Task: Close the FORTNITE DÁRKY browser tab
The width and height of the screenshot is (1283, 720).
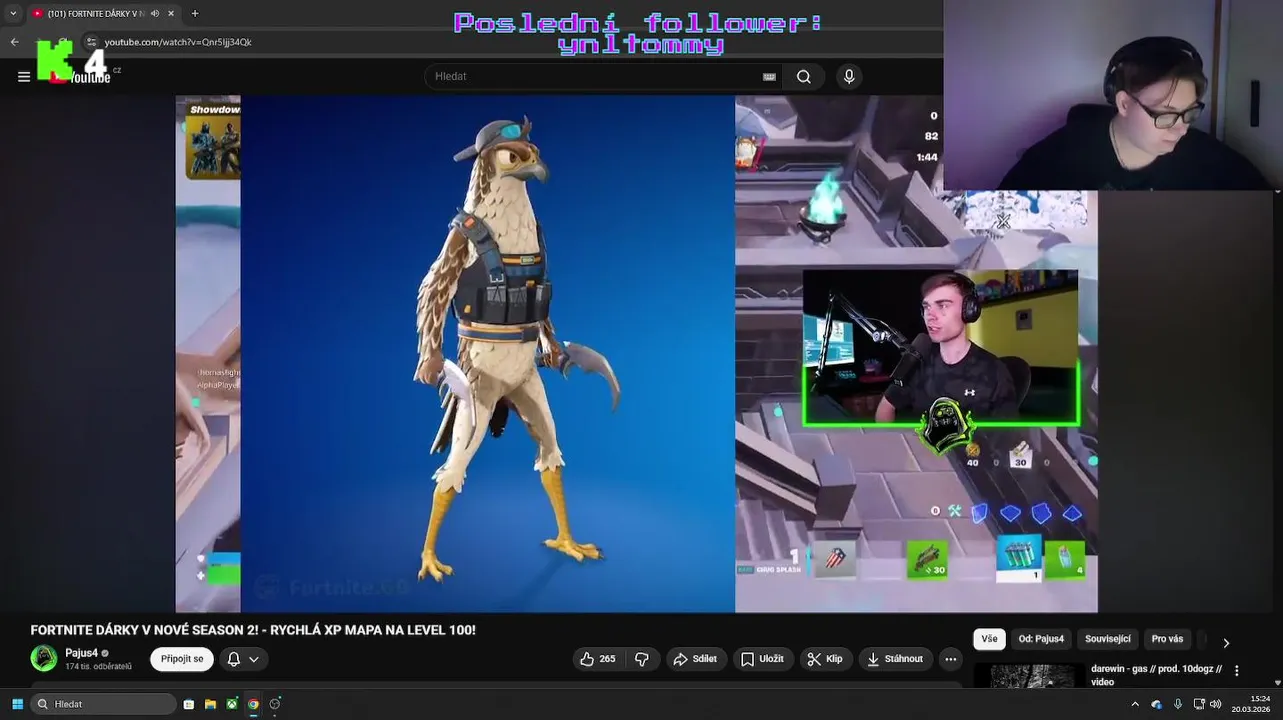Action: [171, 13]
